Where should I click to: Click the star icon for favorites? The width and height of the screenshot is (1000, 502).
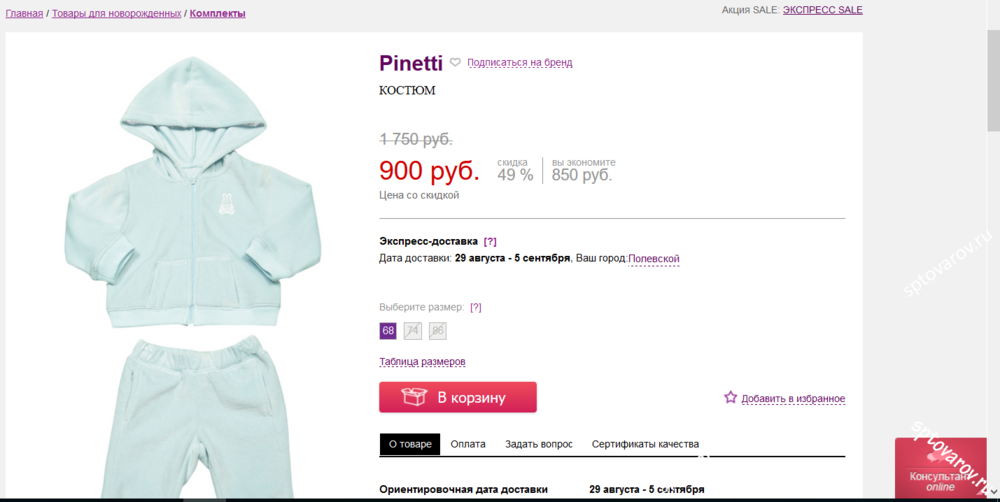point(730,397)
